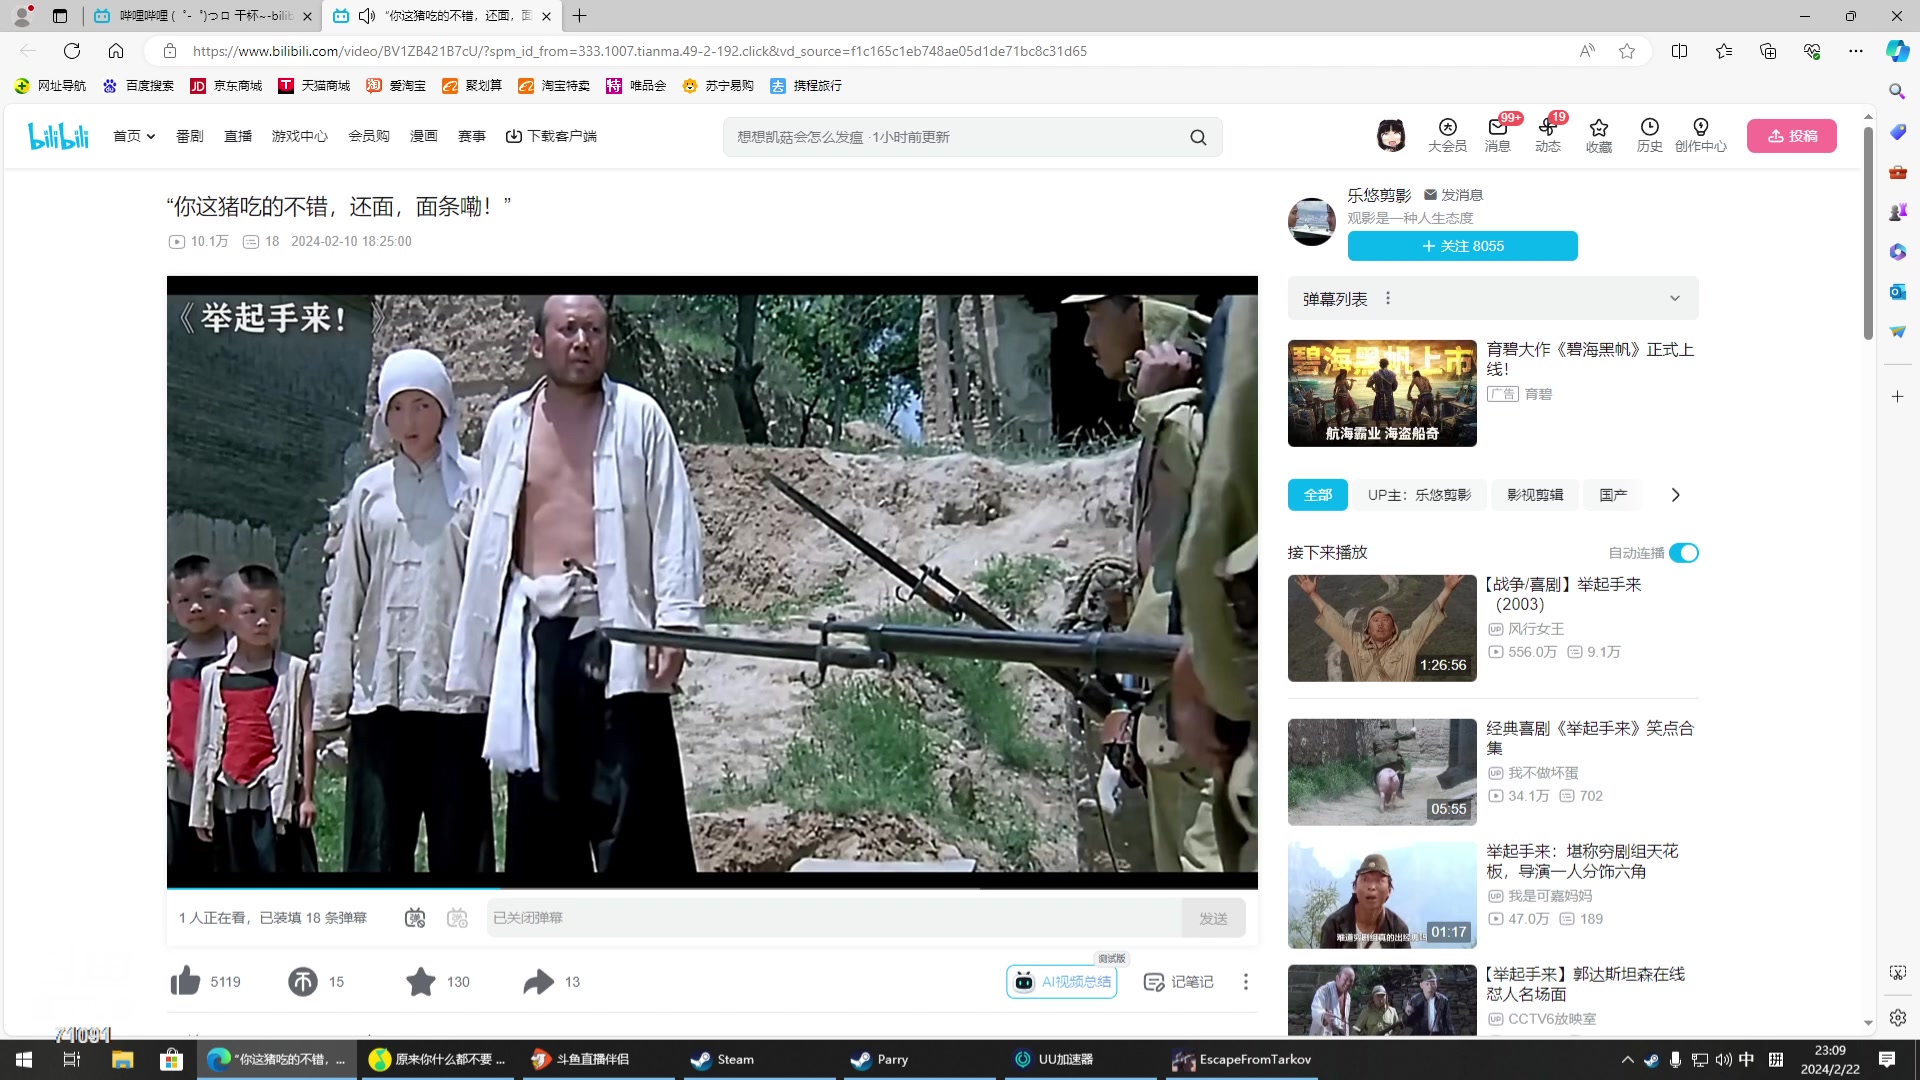Open the 会员购 nav item
The image size is (1920, 1080).
click(x=369, y=136)
